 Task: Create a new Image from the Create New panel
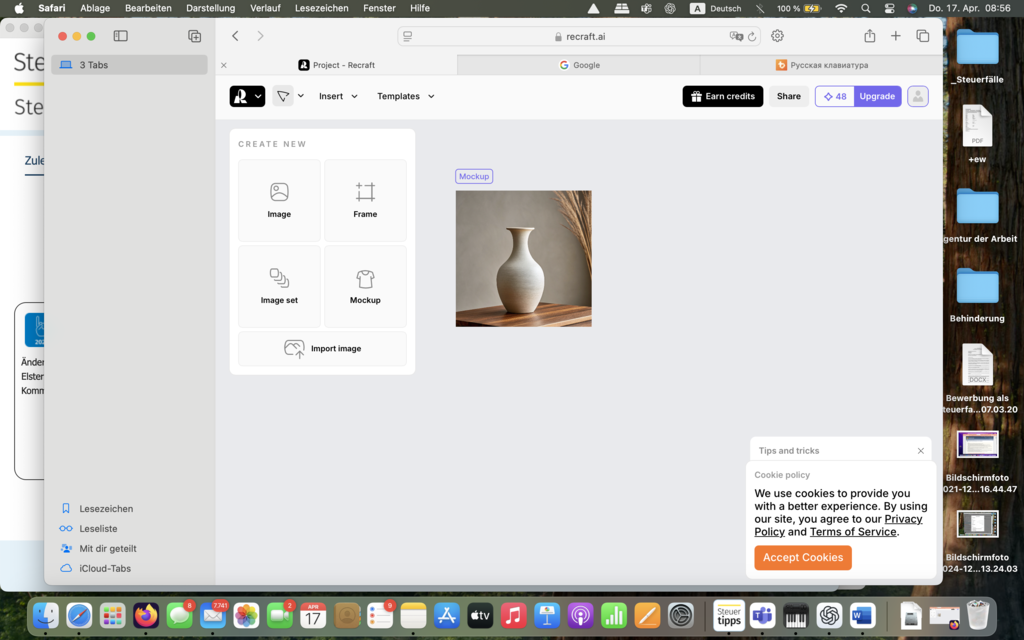(279, 200)
